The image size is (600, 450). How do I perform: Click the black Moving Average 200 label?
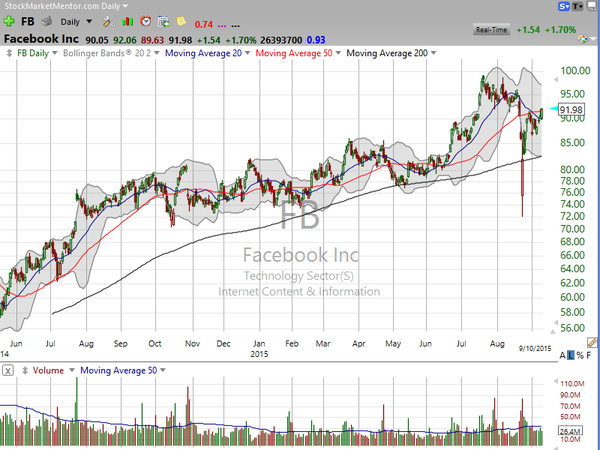tap(387, 53)
